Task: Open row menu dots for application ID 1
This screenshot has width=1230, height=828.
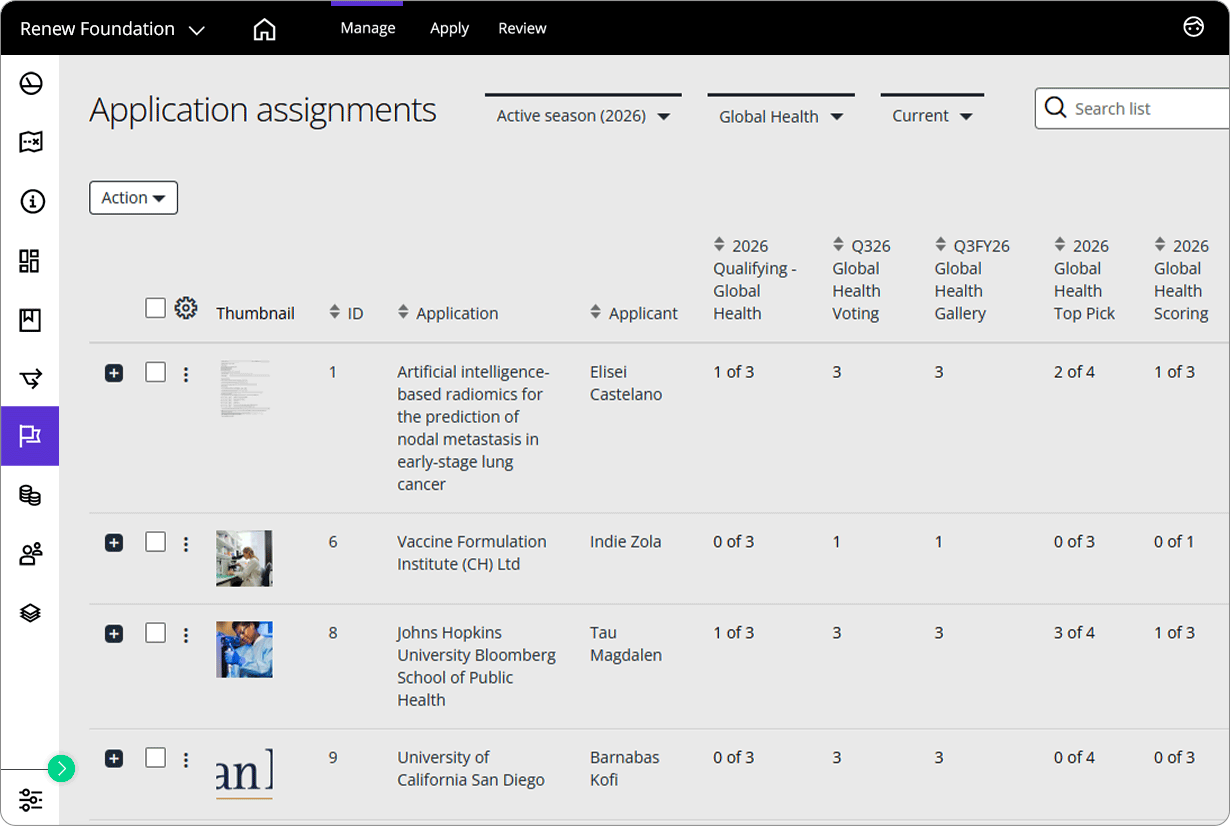Action: coord(186,374)
